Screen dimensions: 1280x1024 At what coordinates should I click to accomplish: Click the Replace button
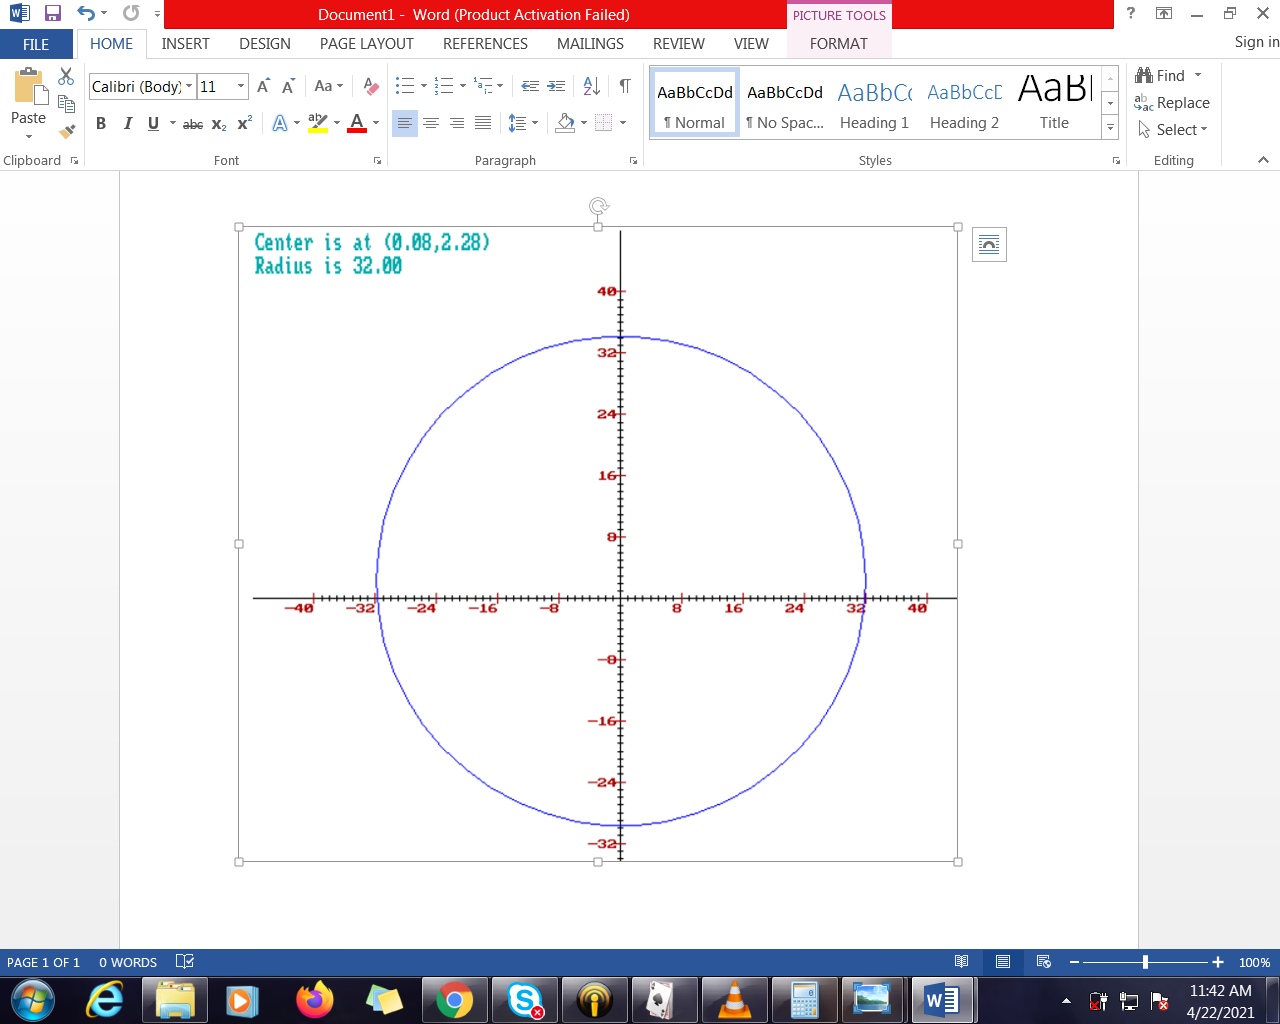[x=1172, y=103]
